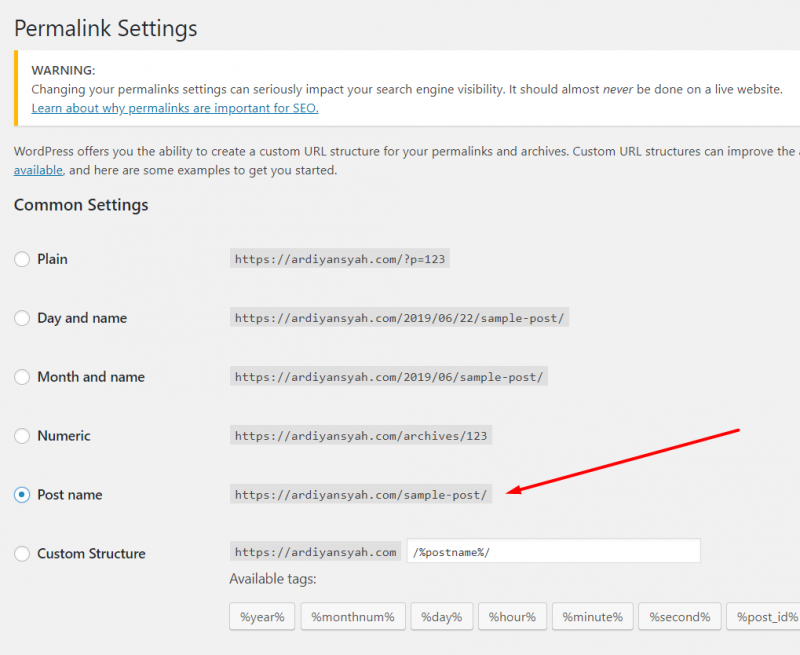Click the Post name sample-post example URL
The height and width of the screenshot is (655, 800).
(361, 494)
